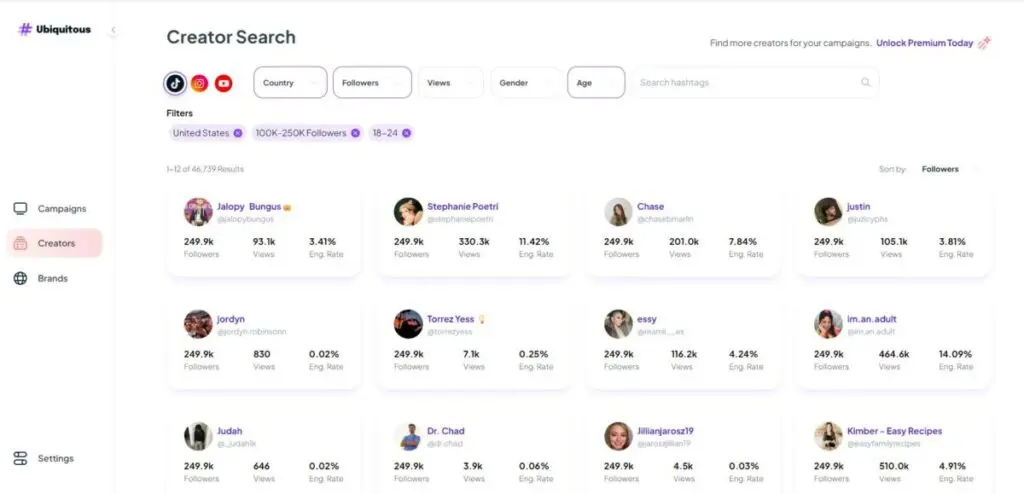1024x494 pixels.
Task: Open Brands in the sidebar
Action: [52, 278]
